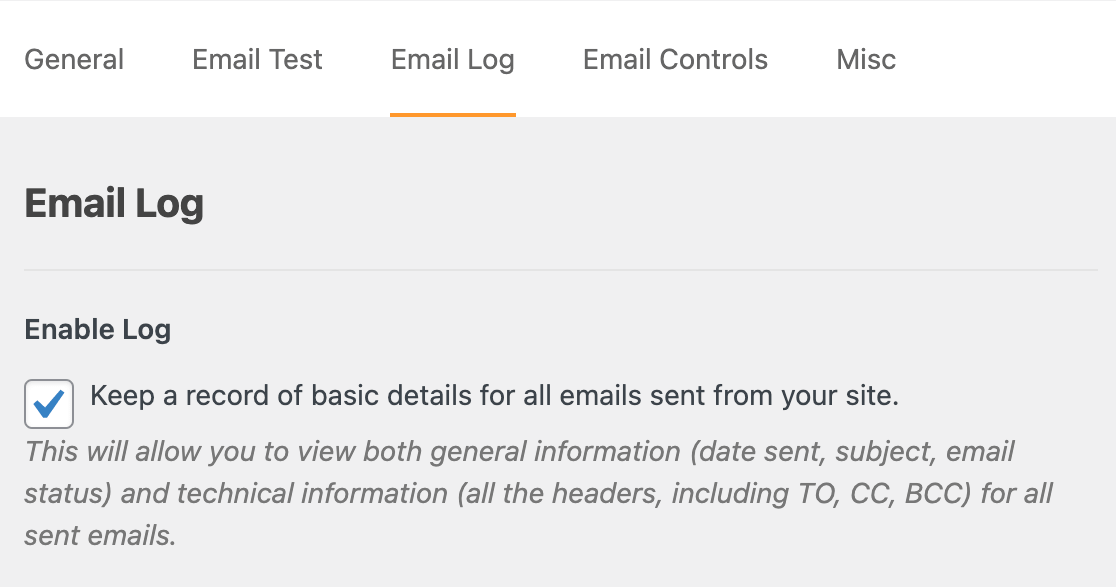The width and height of the screenshot is (1116, 587).
Task: Click the Enable Log section label
Action: (x=97, y=329)
